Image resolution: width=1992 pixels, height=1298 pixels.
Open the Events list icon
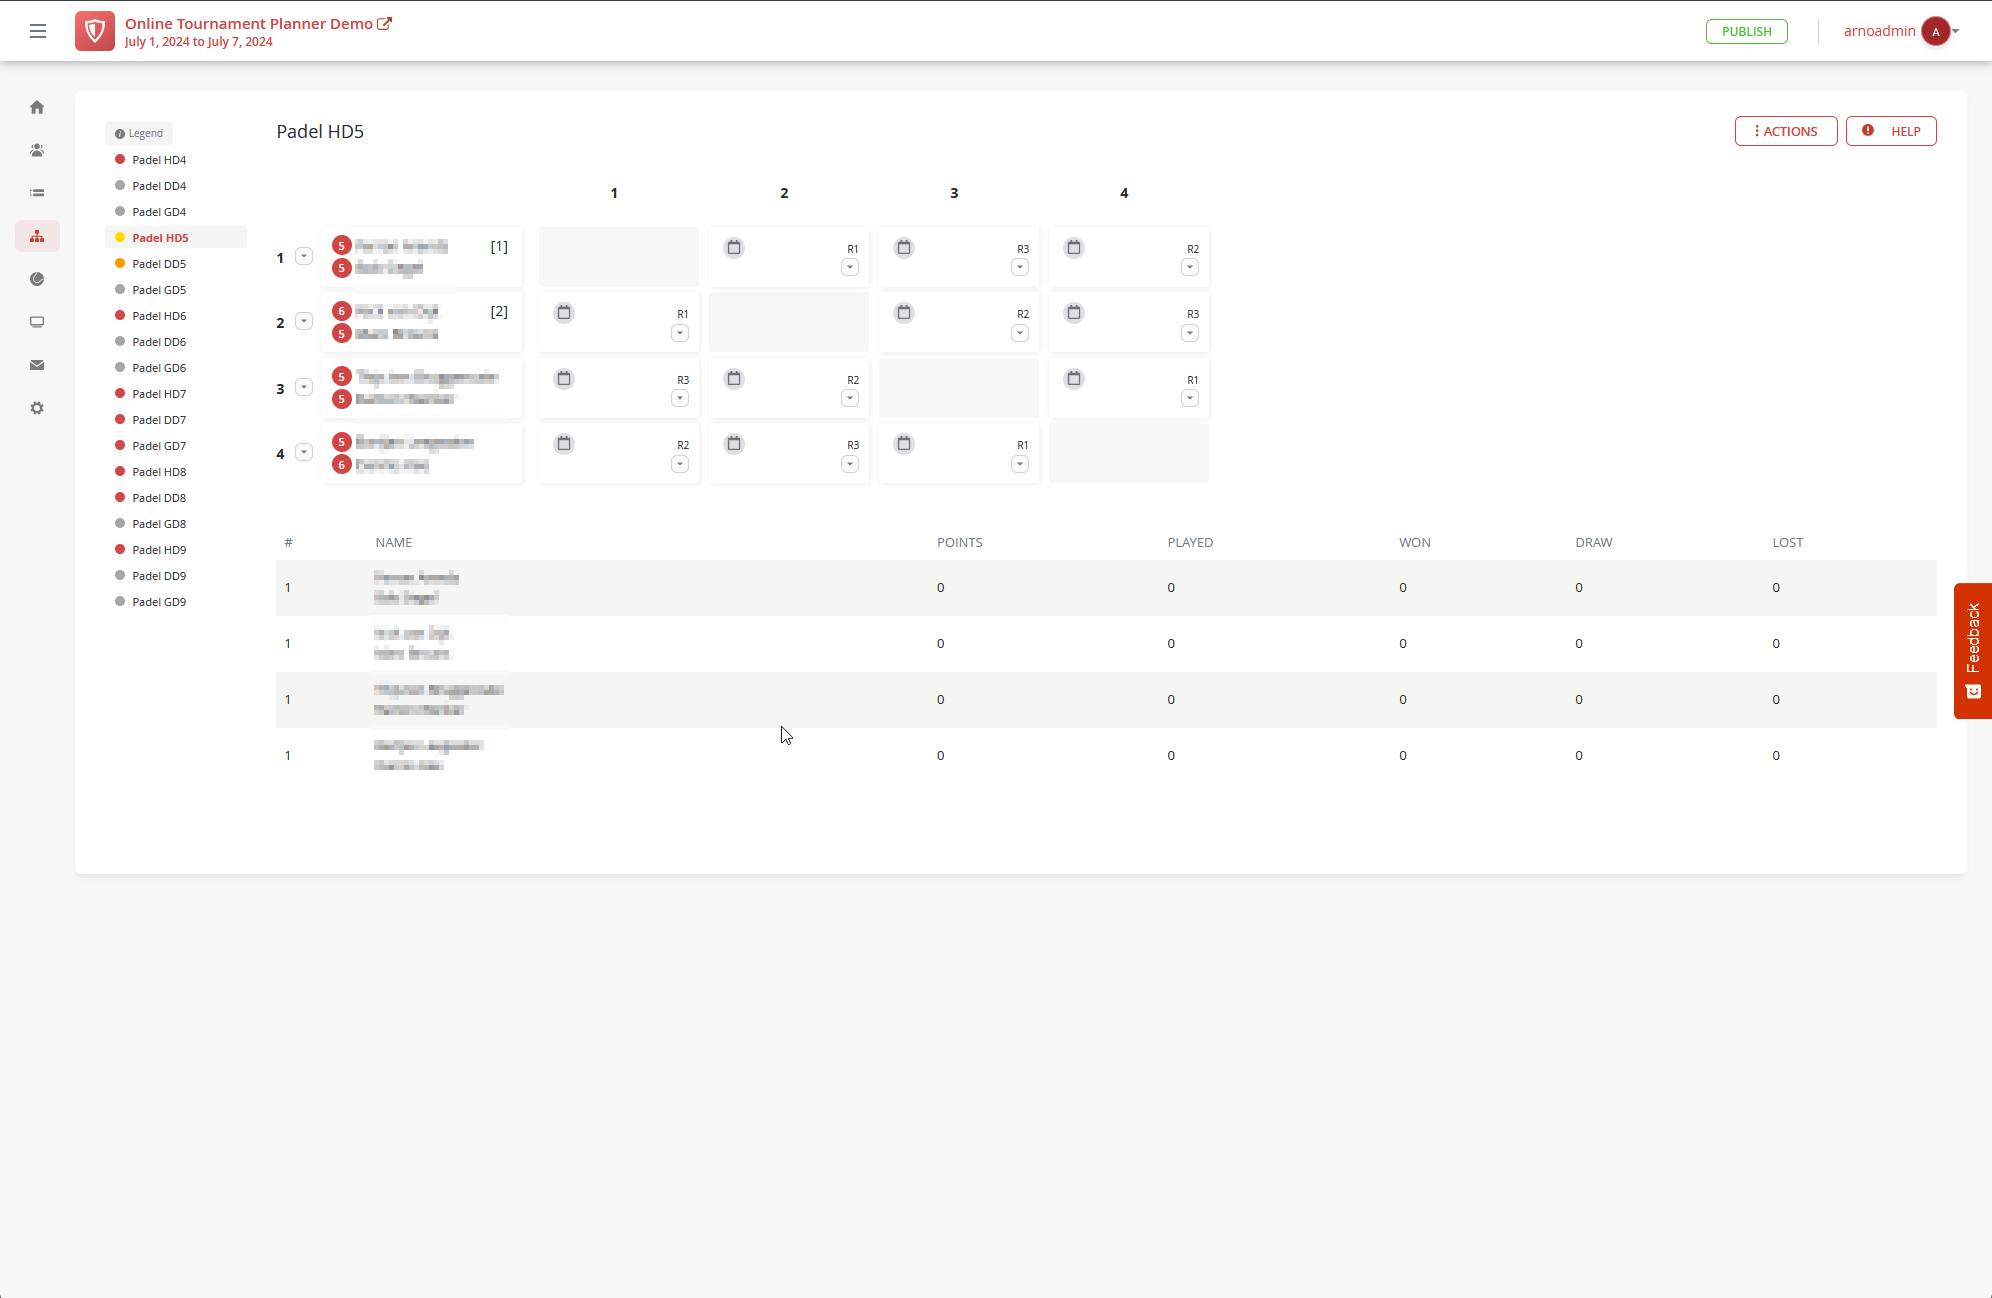[37, 192]
